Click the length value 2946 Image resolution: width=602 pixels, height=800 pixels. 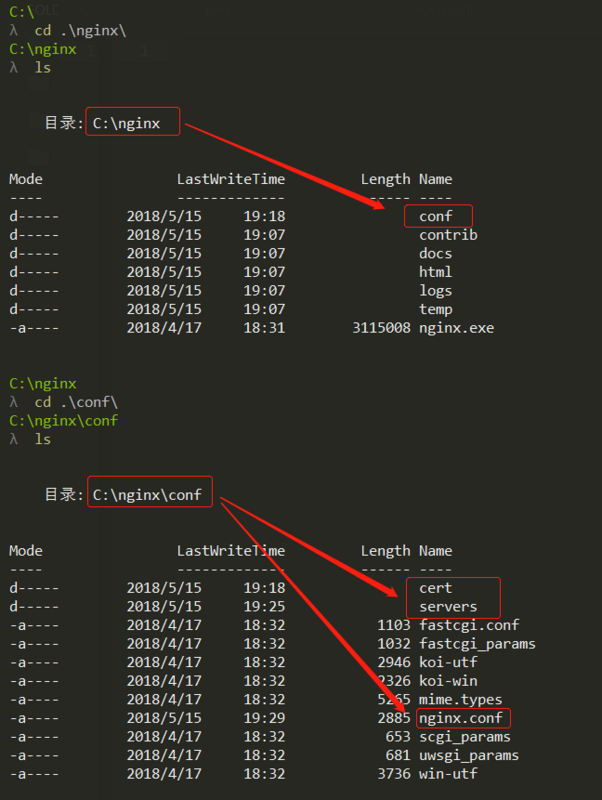(x=394, y=662)
